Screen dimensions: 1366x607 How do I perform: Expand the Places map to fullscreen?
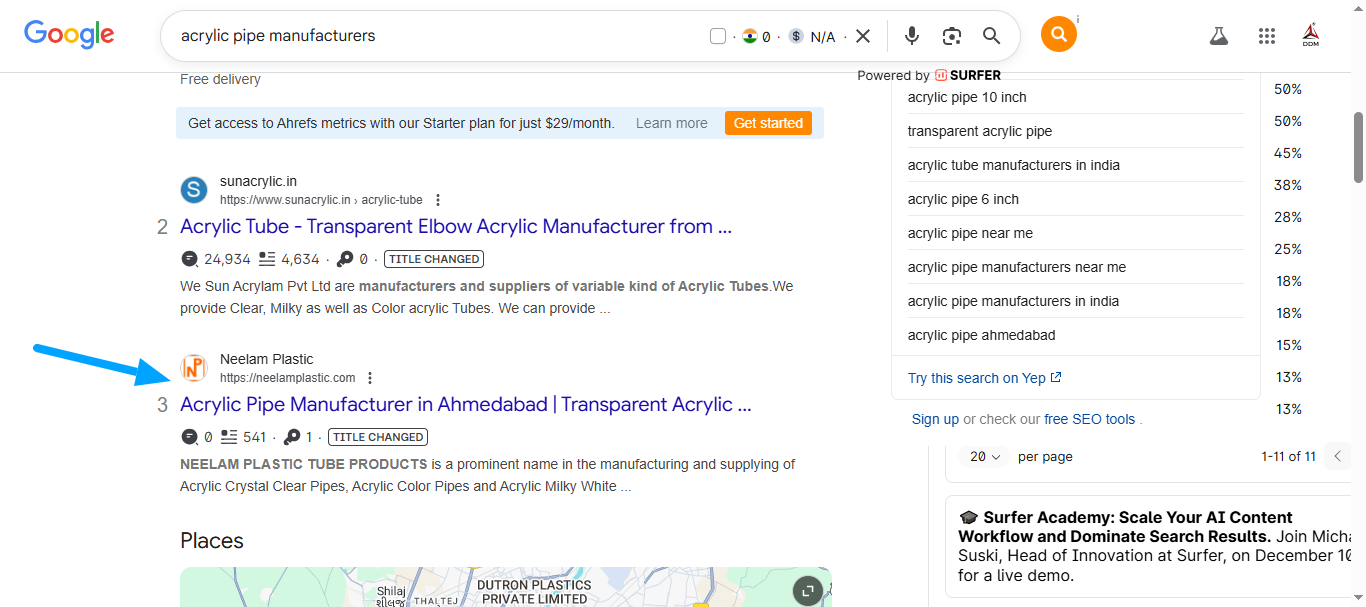[807, 590]
